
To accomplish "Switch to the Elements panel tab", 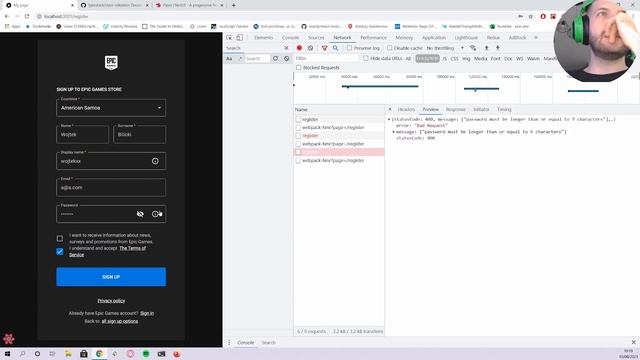I will point(264,38).
